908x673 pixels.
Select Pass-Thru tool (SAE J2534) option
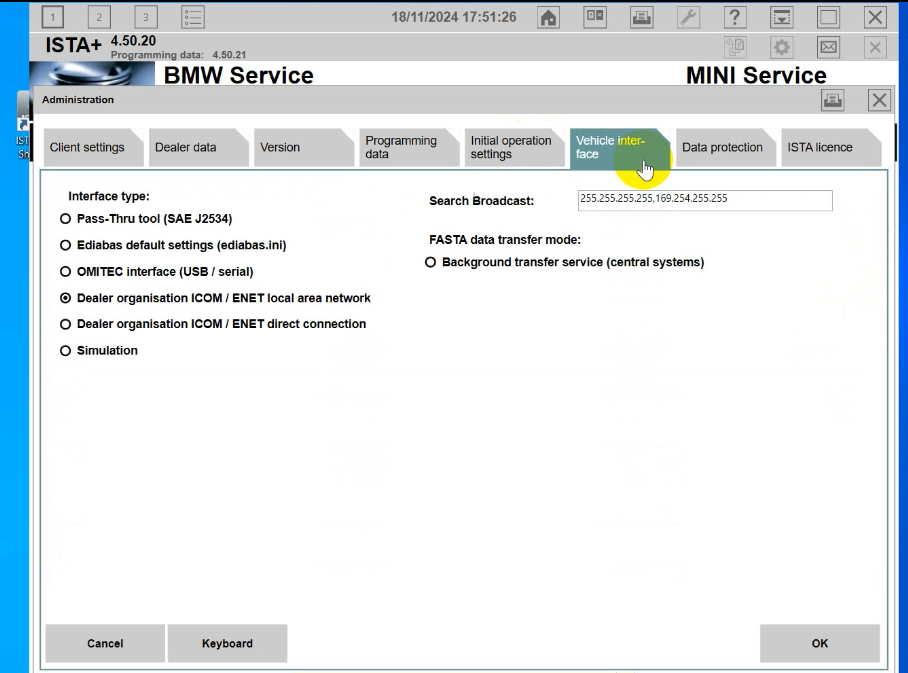[146, 219]
